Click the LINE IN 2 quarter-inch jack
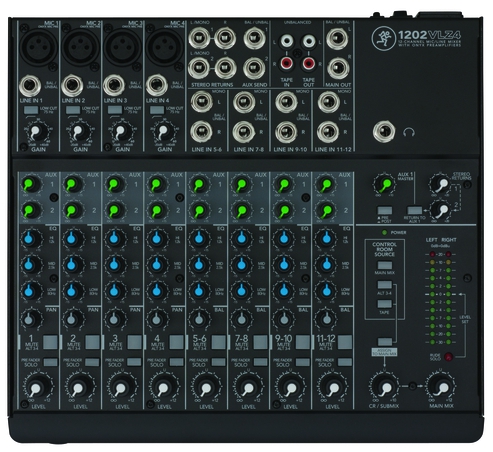This screenshot has width=493, height=452. point(72,85)
